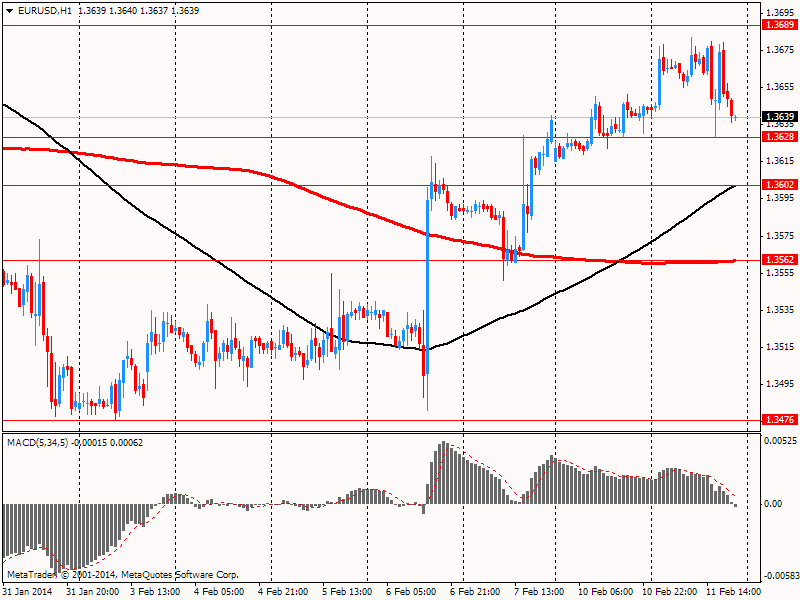This screenshot has height=600, width=800.
Task: Select the horizontal line at 1.3689
Action: 381,25
